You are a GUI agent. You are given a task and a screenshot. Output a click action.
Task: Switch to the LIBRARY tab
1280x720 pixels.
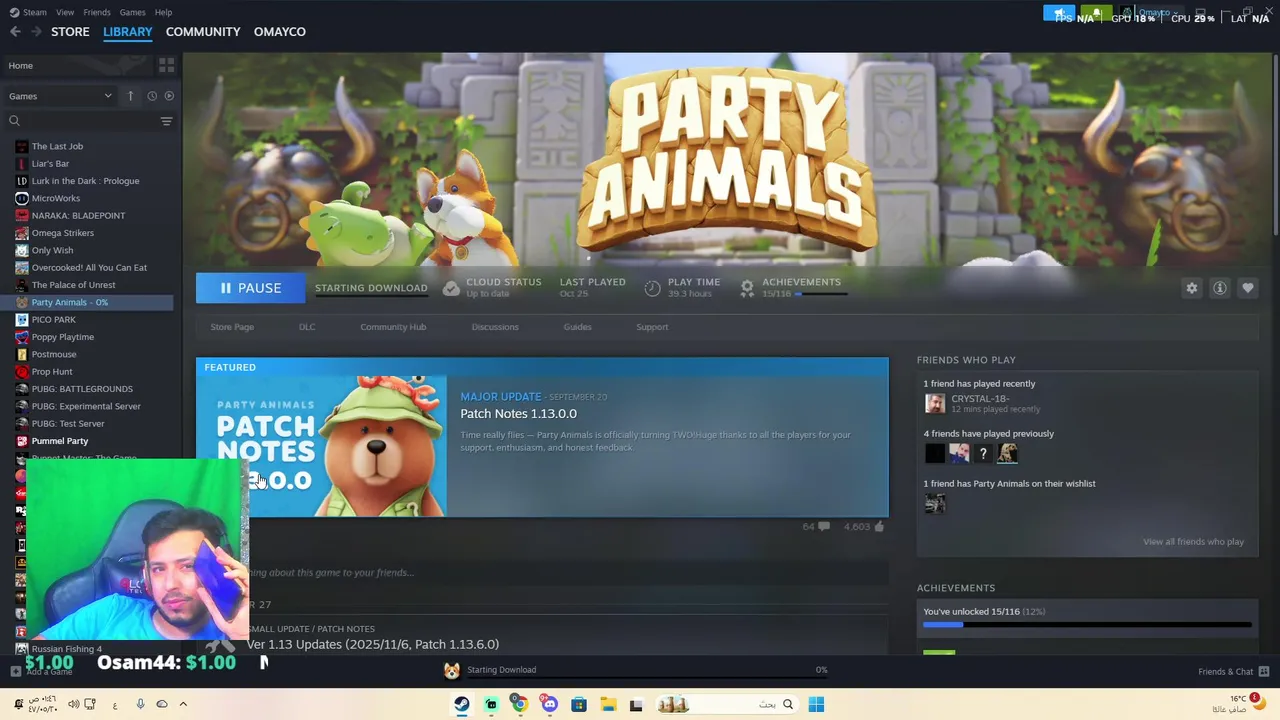(128, 32)
